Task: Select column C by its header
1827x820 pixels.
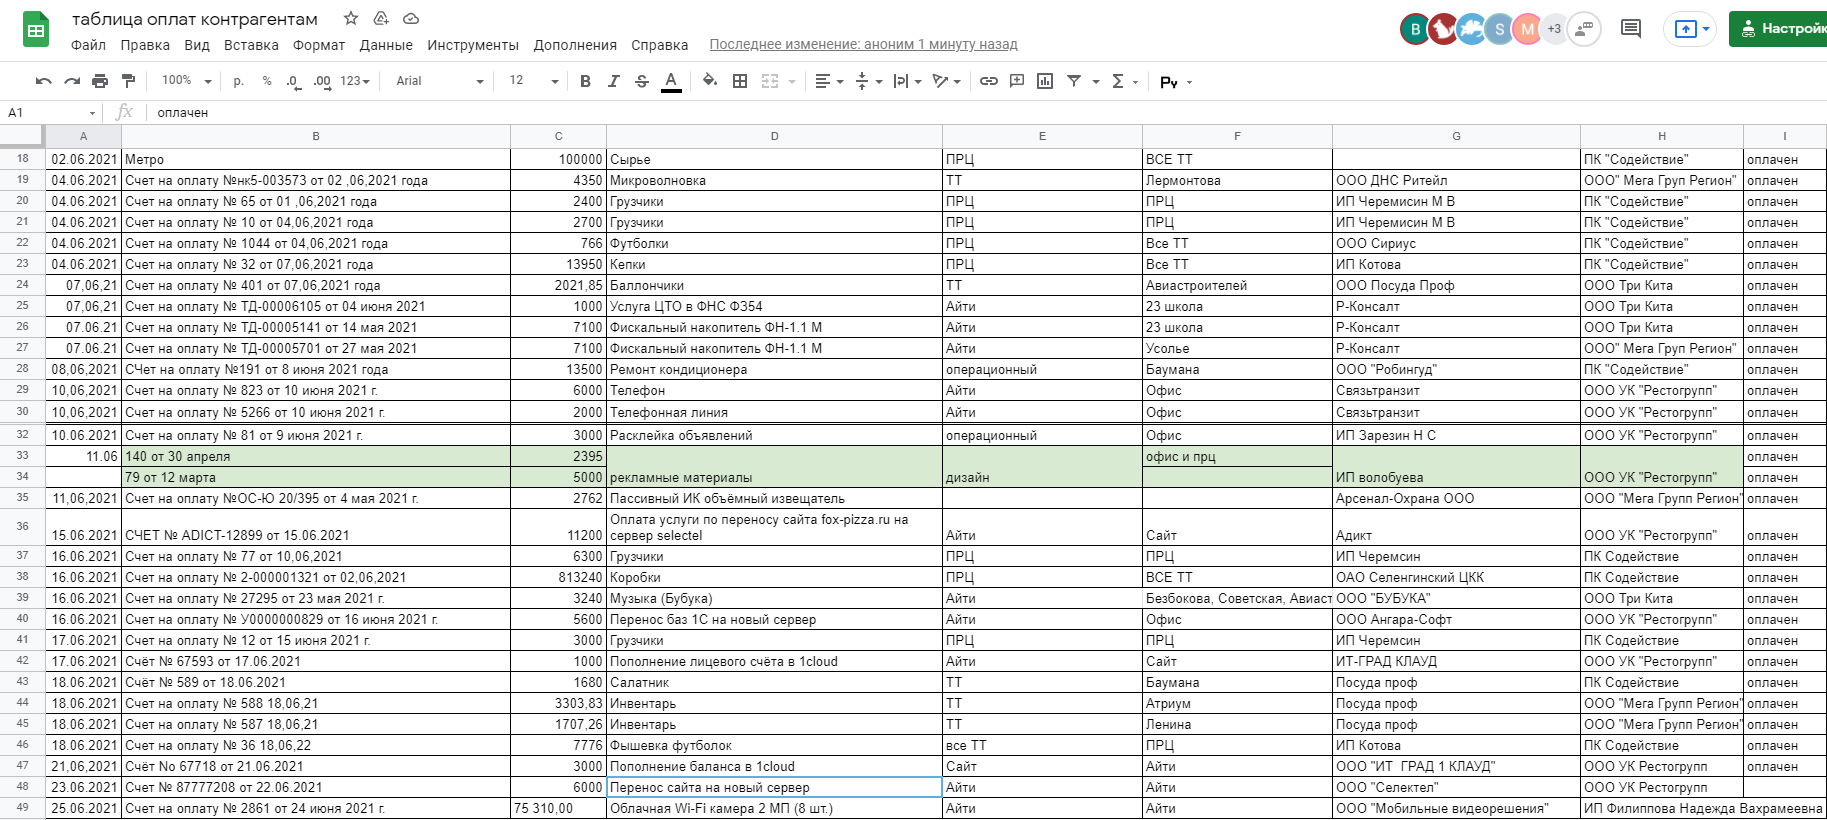Action: pyautogui.click(x=558, y=136)
